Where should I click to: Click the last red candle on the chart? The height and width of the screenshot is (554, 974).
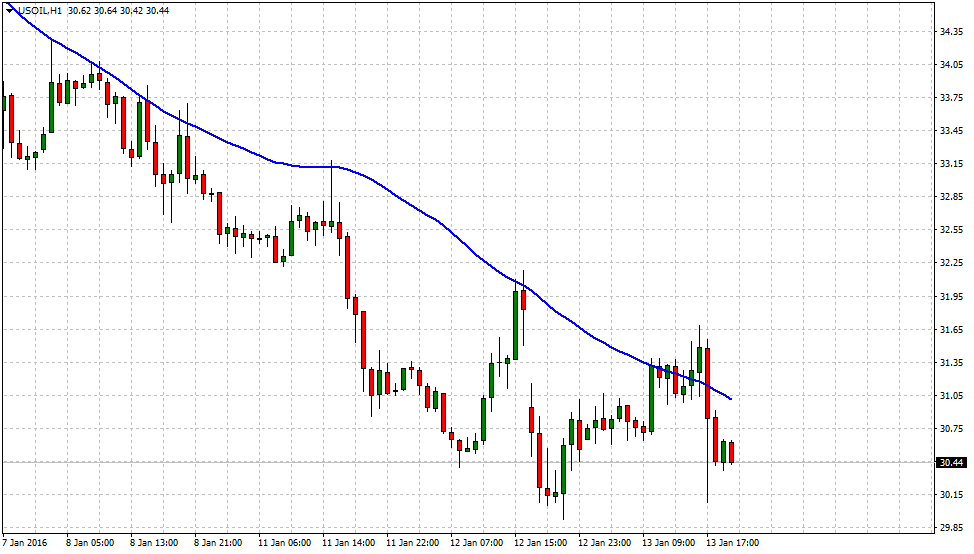click(732, 452)
